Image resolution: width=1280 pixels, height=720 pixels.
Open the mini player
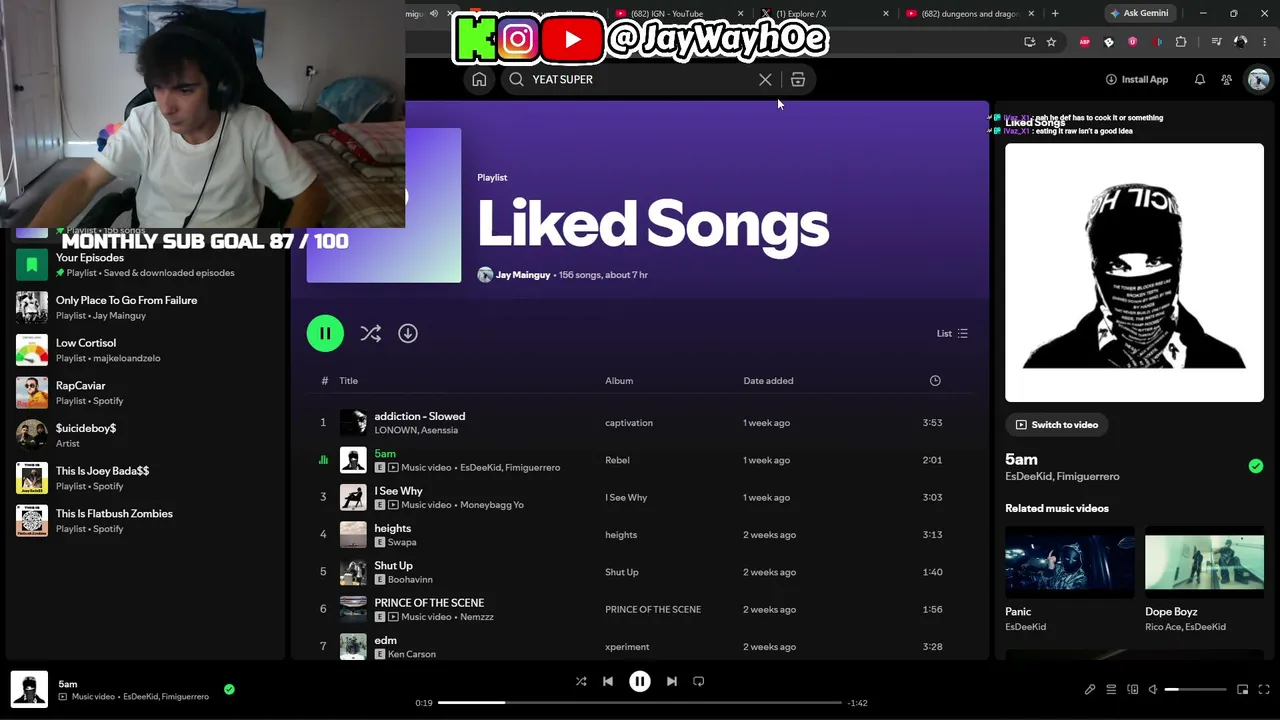[1243, 689]
